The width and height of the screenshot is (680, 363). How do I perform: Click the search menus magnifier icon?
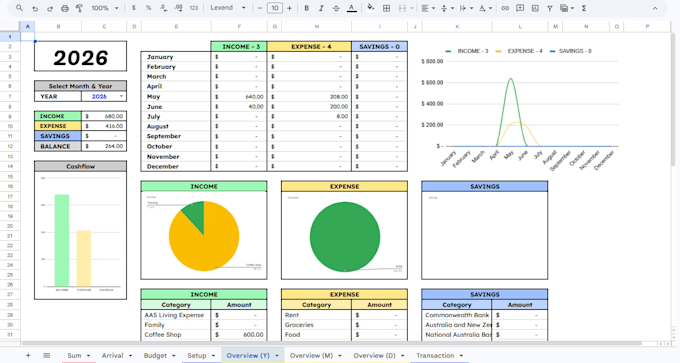click(20, 8)
